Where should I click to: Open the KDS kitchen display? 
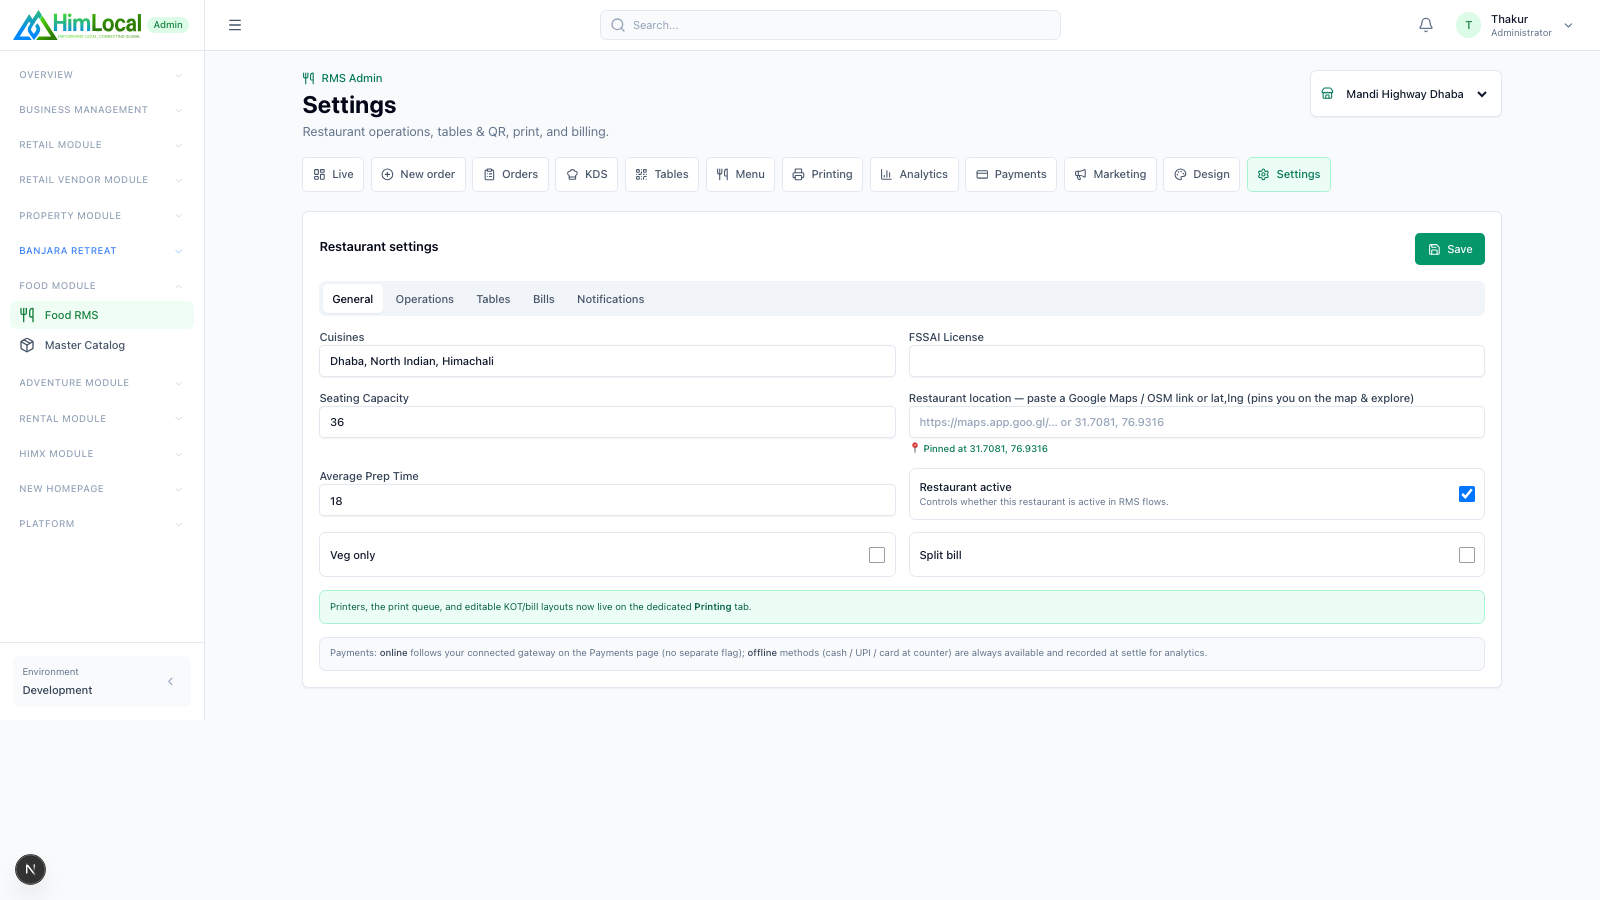pyautogui.click(x=587, y=174)
